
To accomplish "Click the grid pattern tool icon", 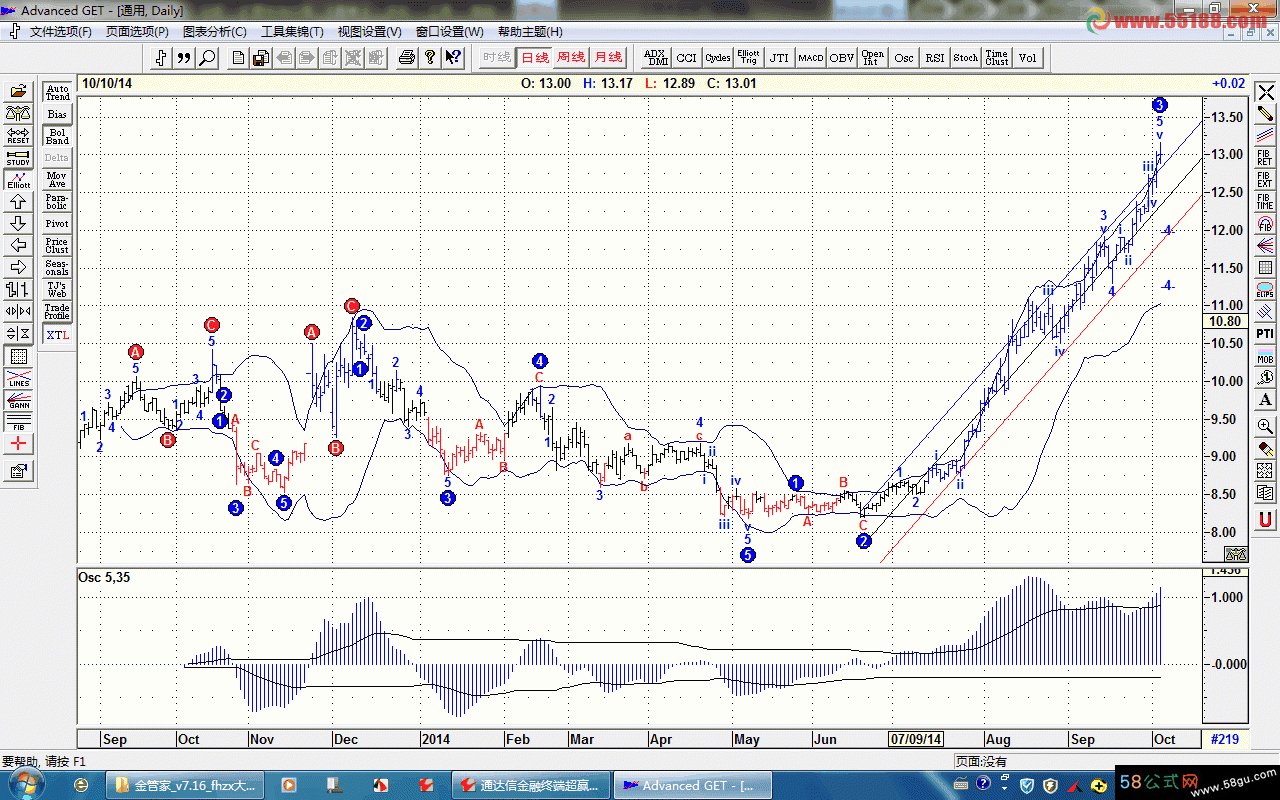I will pos(18,356).
